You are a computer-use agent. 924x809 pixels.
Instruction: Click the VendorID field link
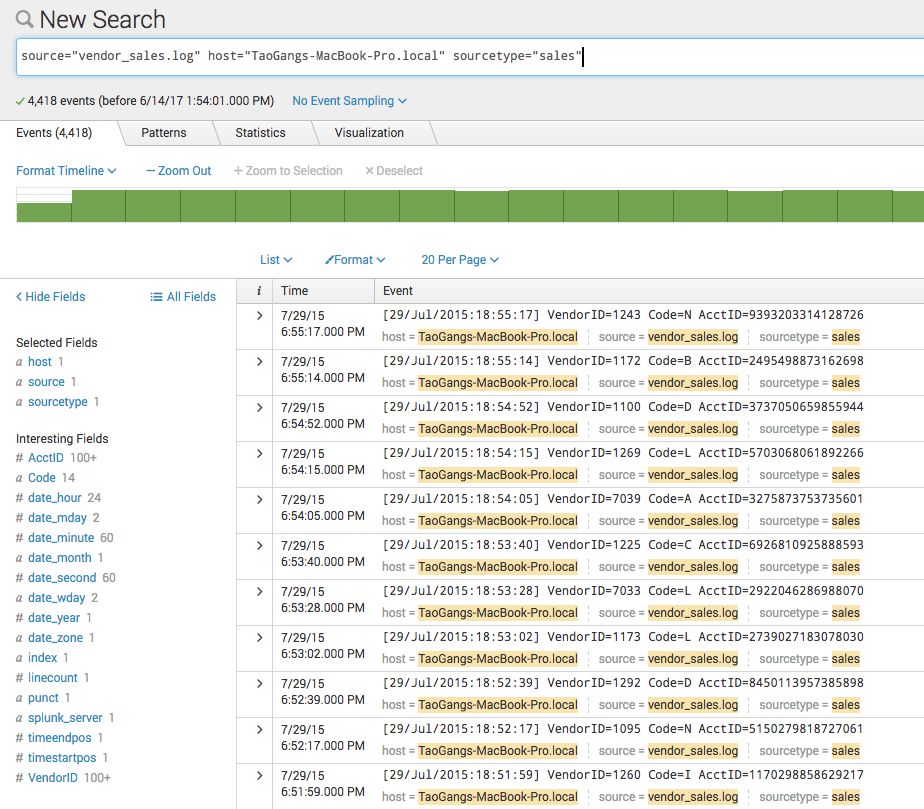53,778
